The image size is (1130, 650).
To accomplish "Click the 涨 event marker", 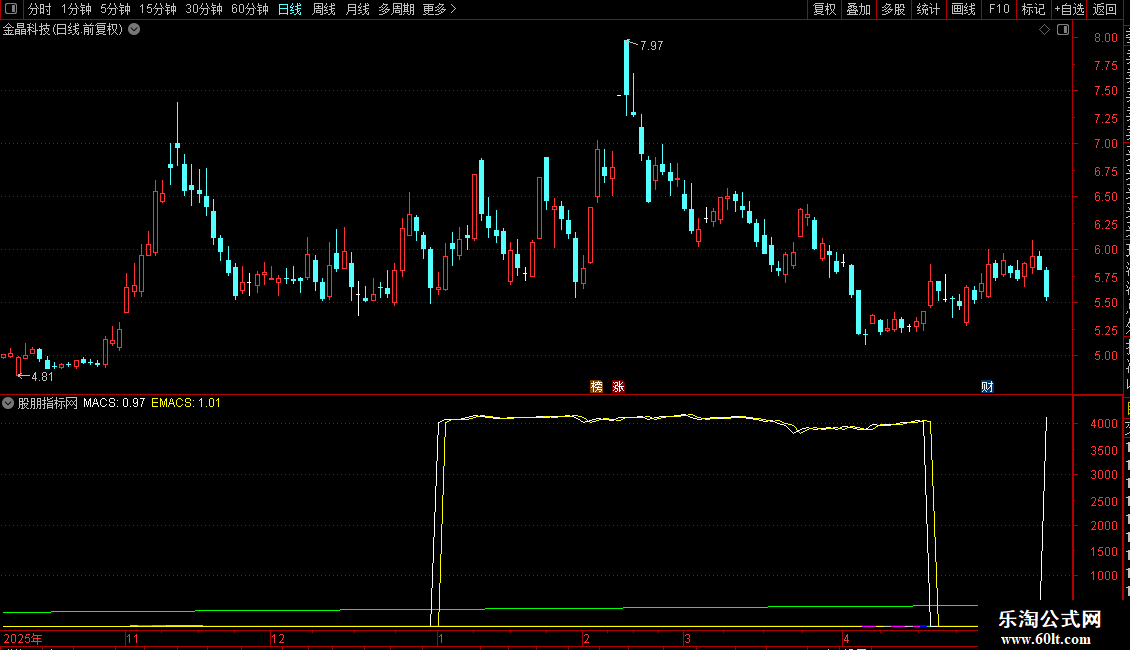I will 618,387.
